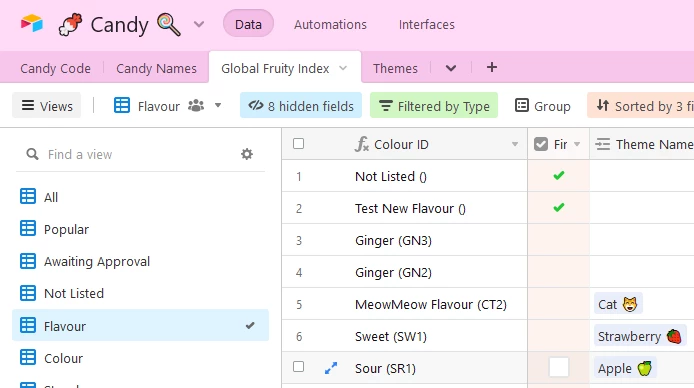Viewport: 694px width, 388px height.
Task: Click the add table plus icon
Action: 491,68
